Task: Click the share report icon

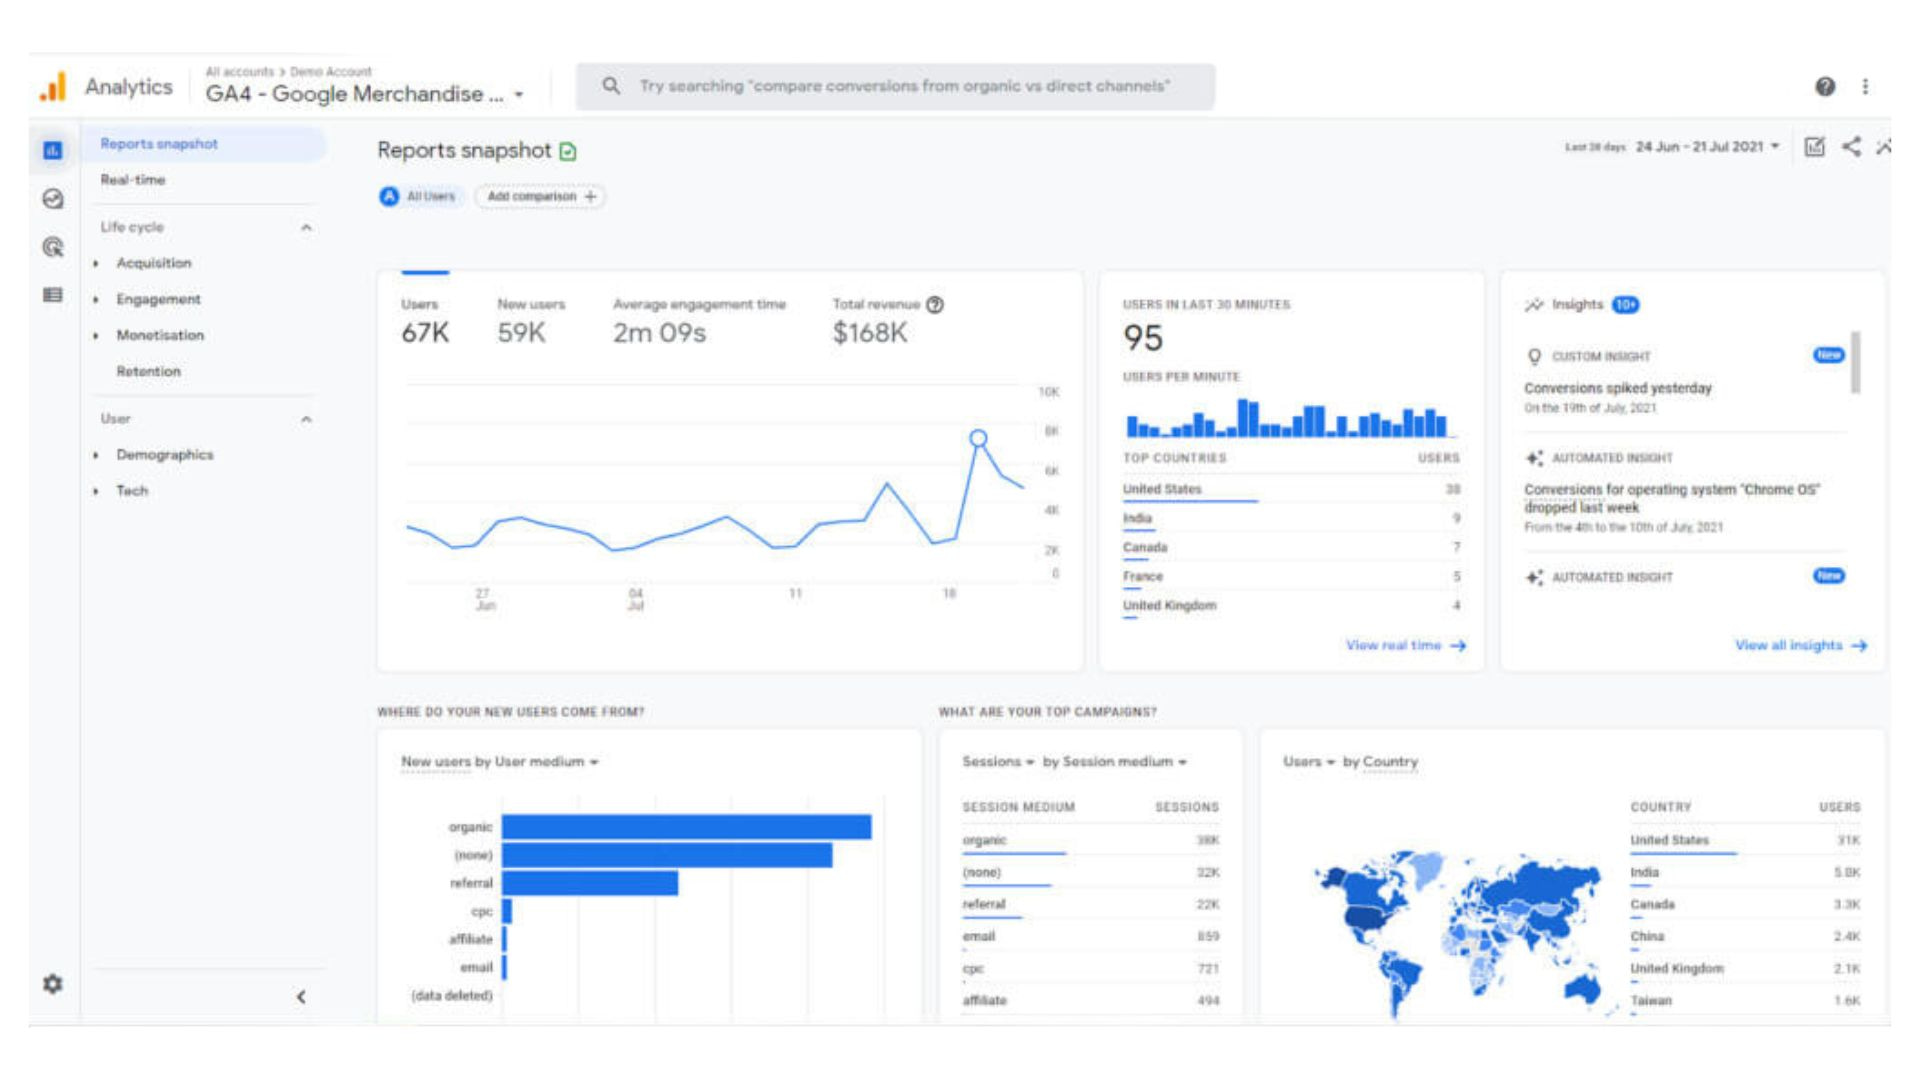Action: coord(1852,147)
